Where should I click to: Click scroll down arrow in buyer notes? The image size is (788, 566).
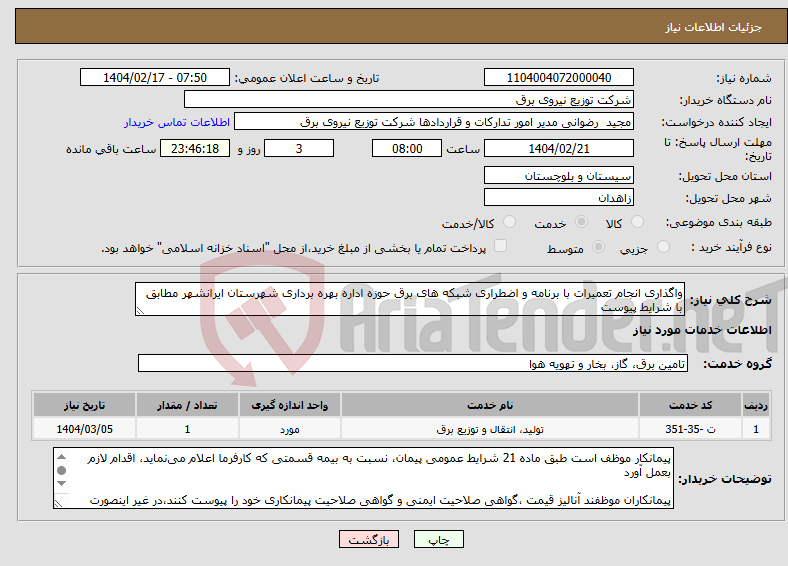61,484
